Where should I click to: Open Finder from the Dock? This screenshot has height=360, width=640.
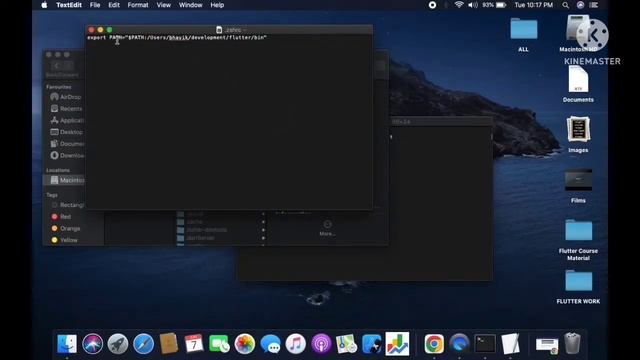point(67,344)
